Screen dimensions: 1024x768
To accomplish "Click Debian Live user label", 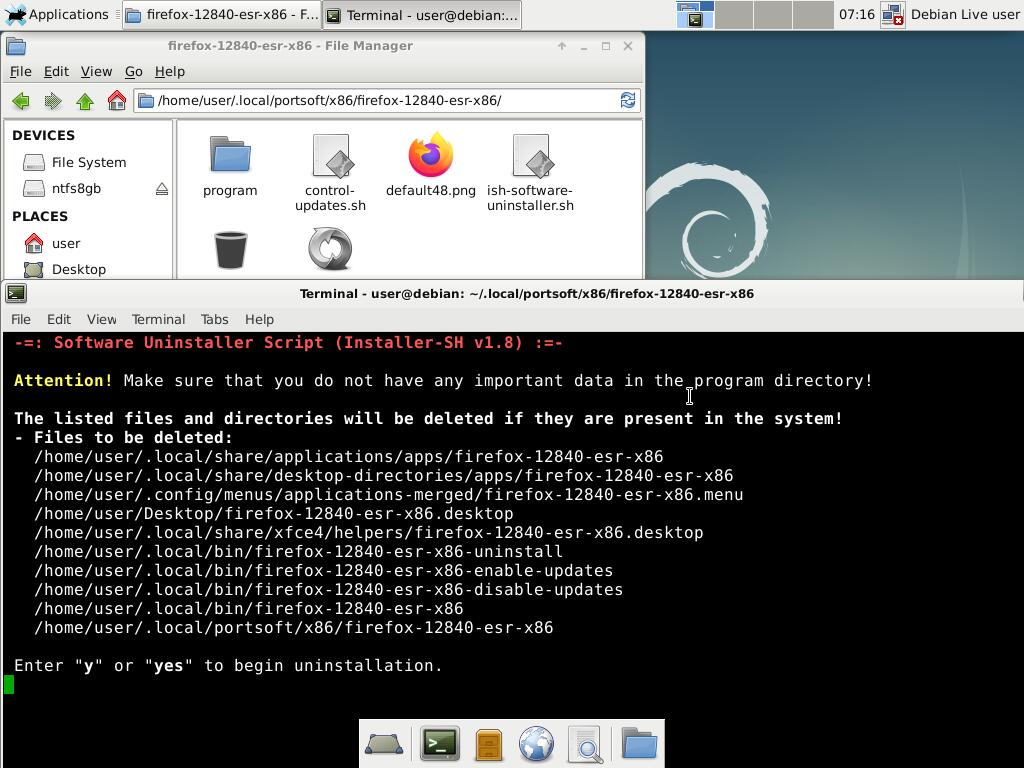I will tap(965, 14).
